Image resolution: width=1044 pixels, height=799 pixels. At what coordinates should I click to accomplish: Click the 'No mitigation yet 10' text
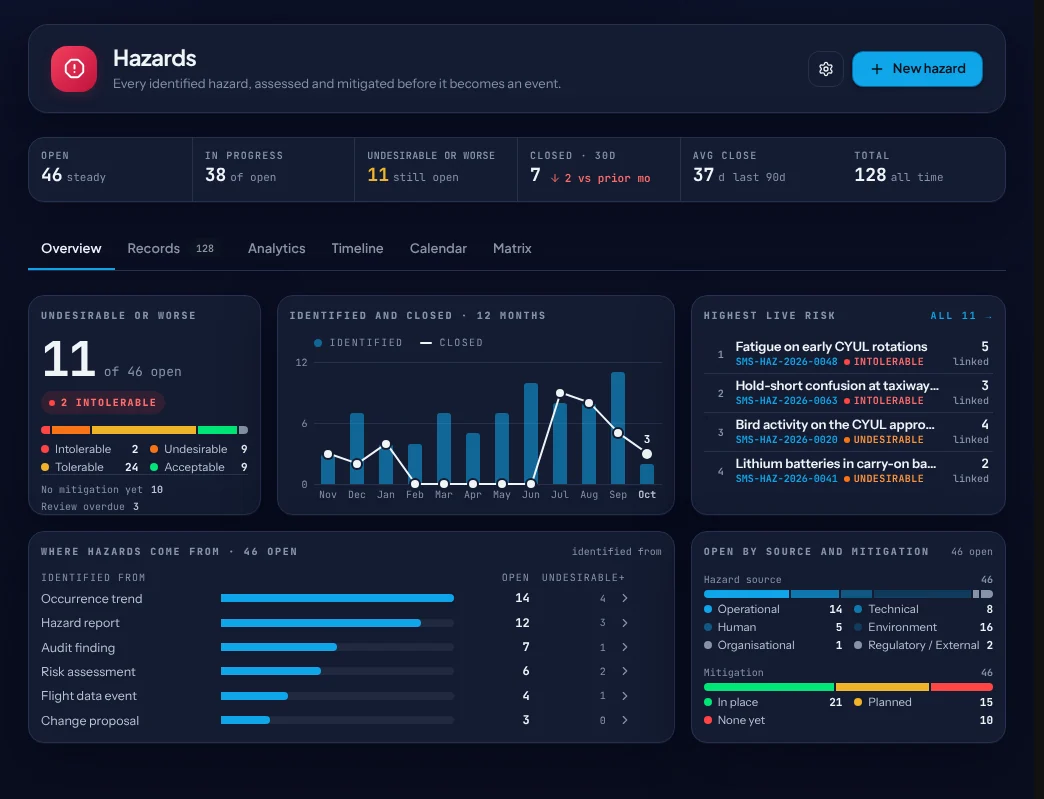(102, 489)
